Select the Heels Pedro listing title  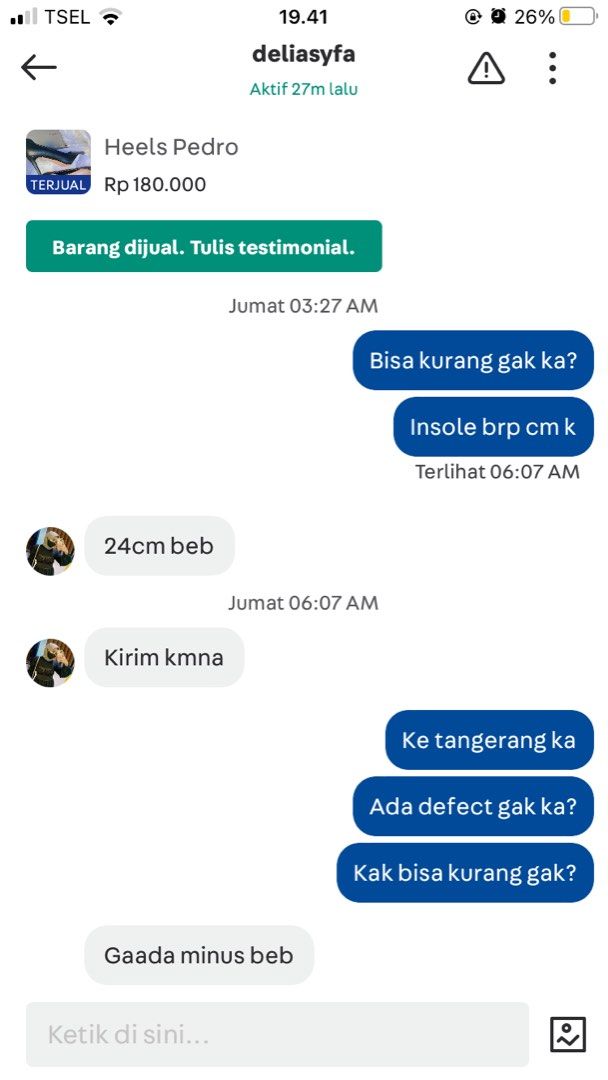[171, 147]
